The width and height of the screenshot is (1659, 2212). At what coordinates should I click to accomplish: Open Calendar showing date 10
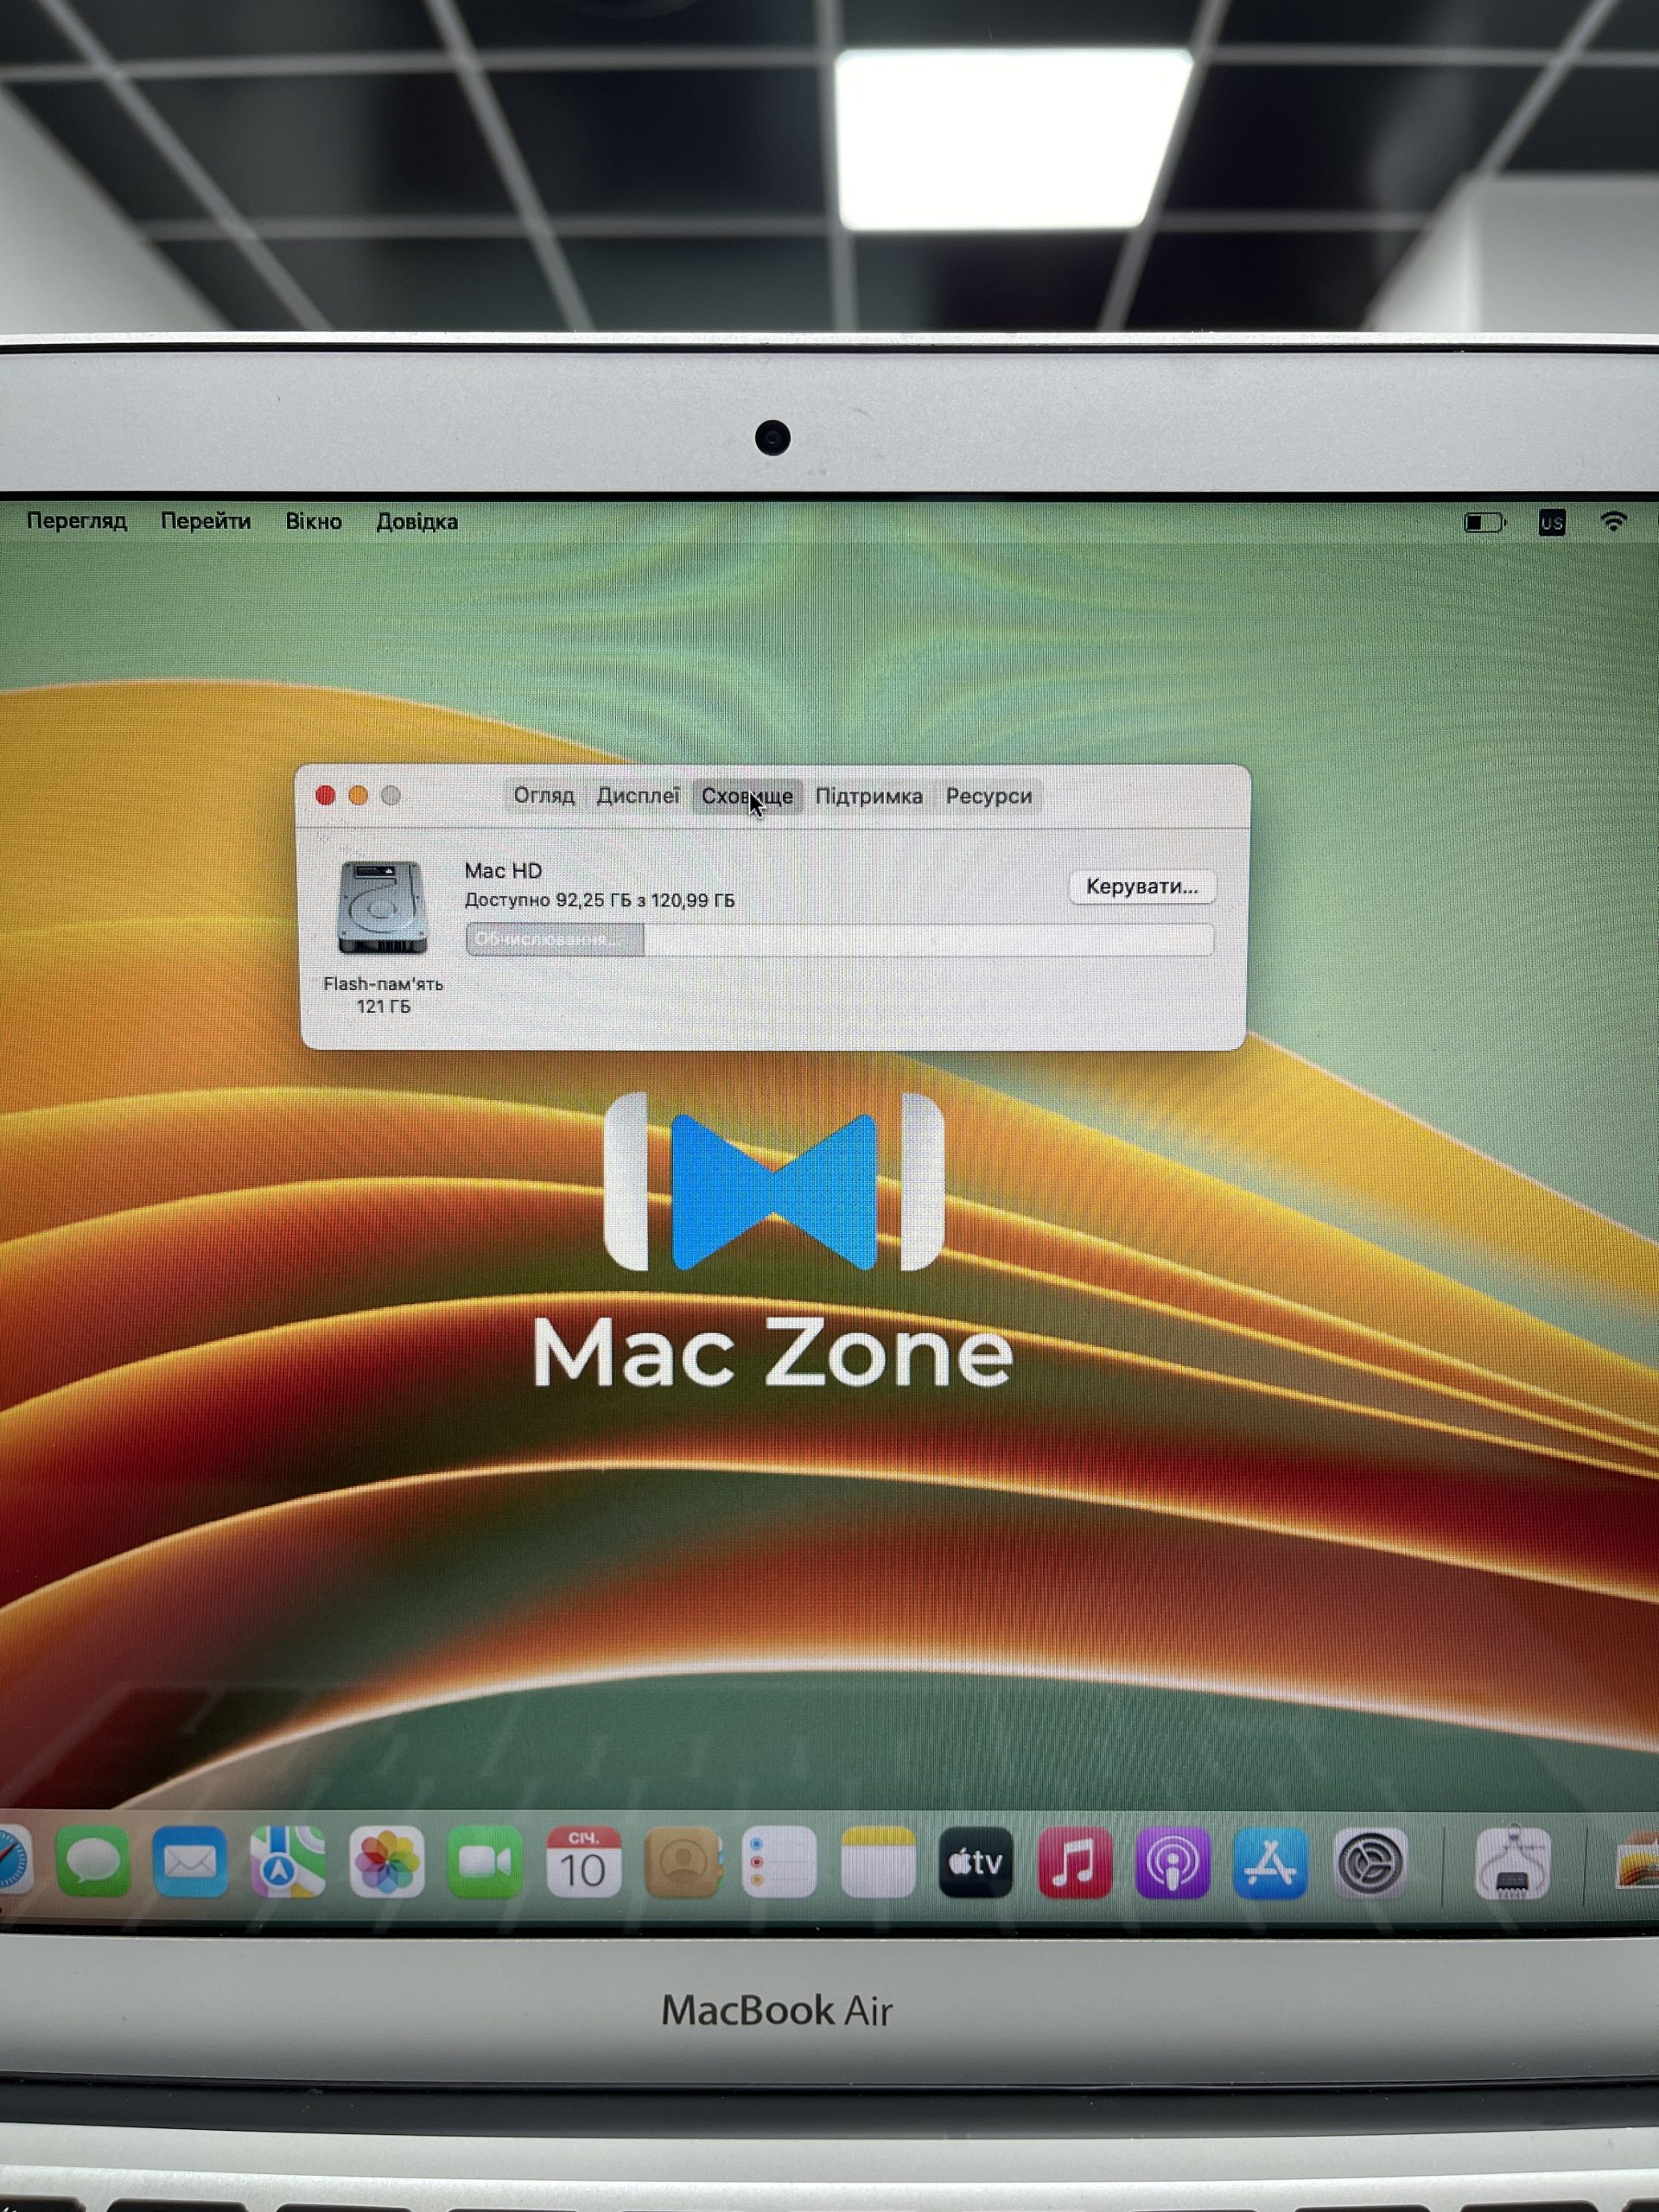click(x=584, y=1862)
